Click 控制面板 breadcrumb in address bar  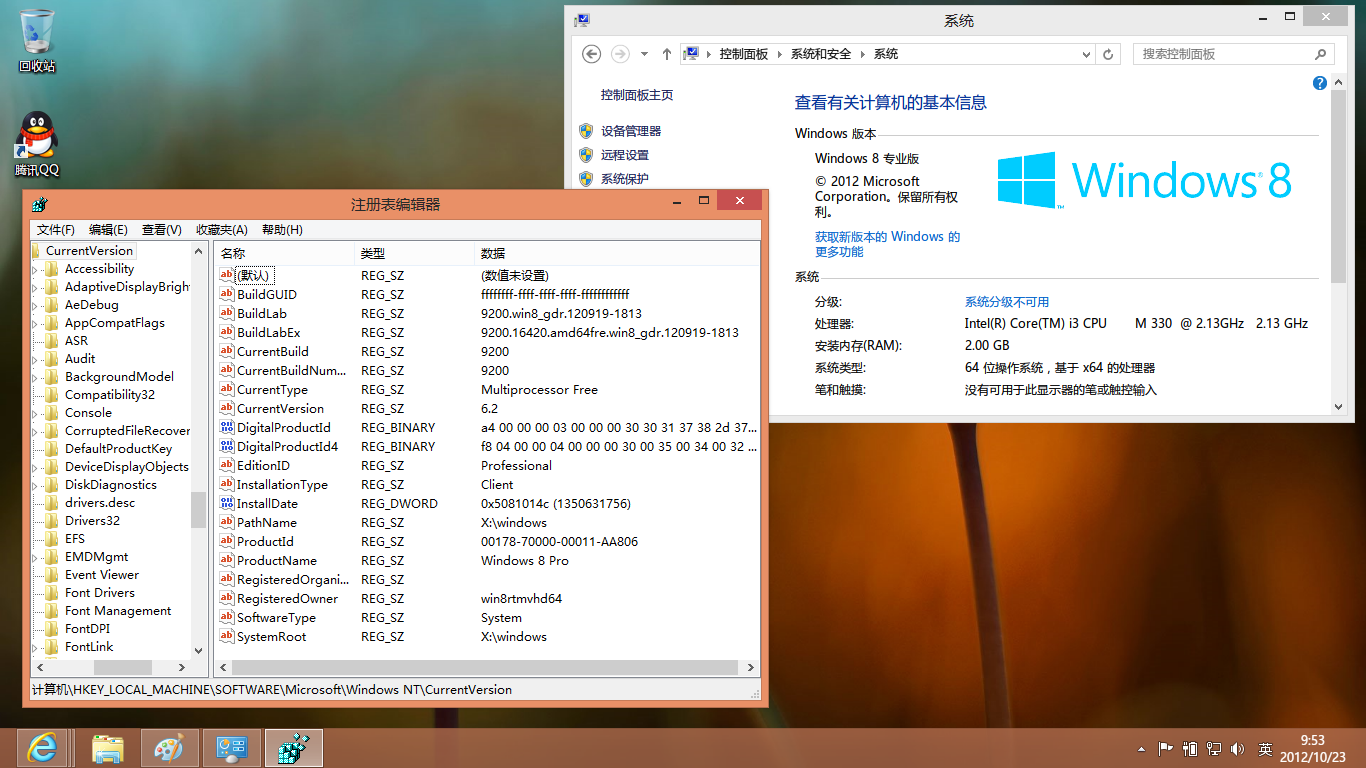pos(744,54)
